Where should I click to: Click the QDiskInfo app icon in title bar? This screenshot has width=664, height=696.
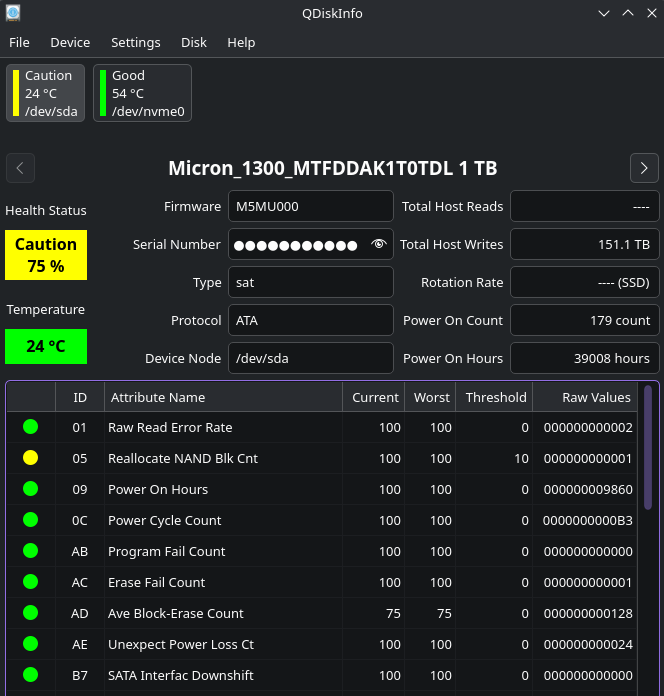(12, 13)
